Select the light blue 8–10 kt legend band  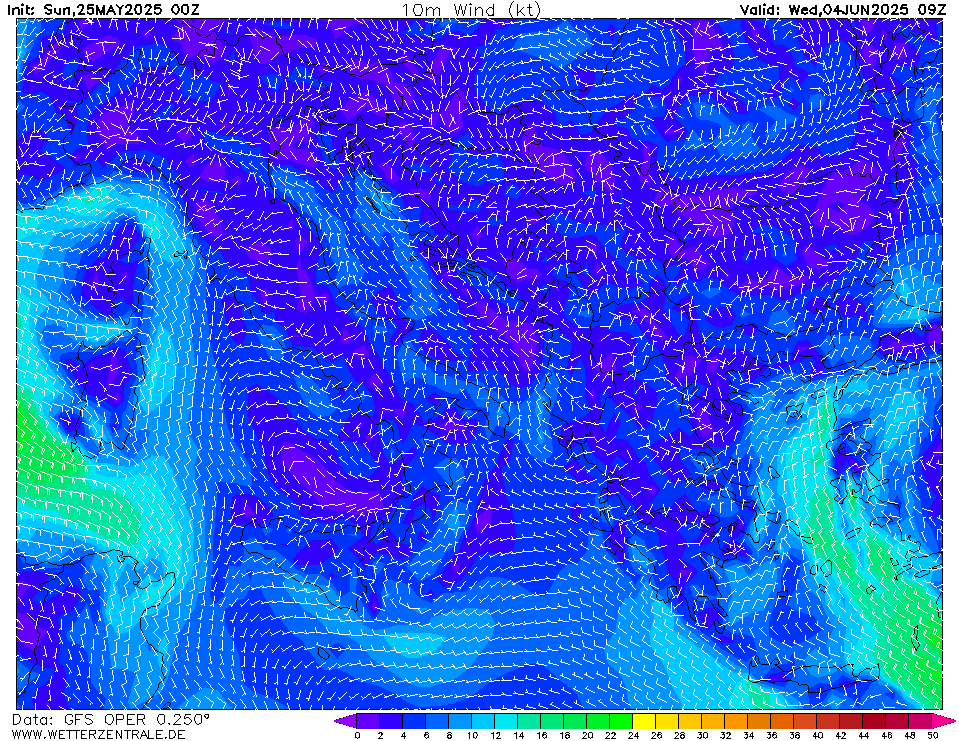[460, 721]
